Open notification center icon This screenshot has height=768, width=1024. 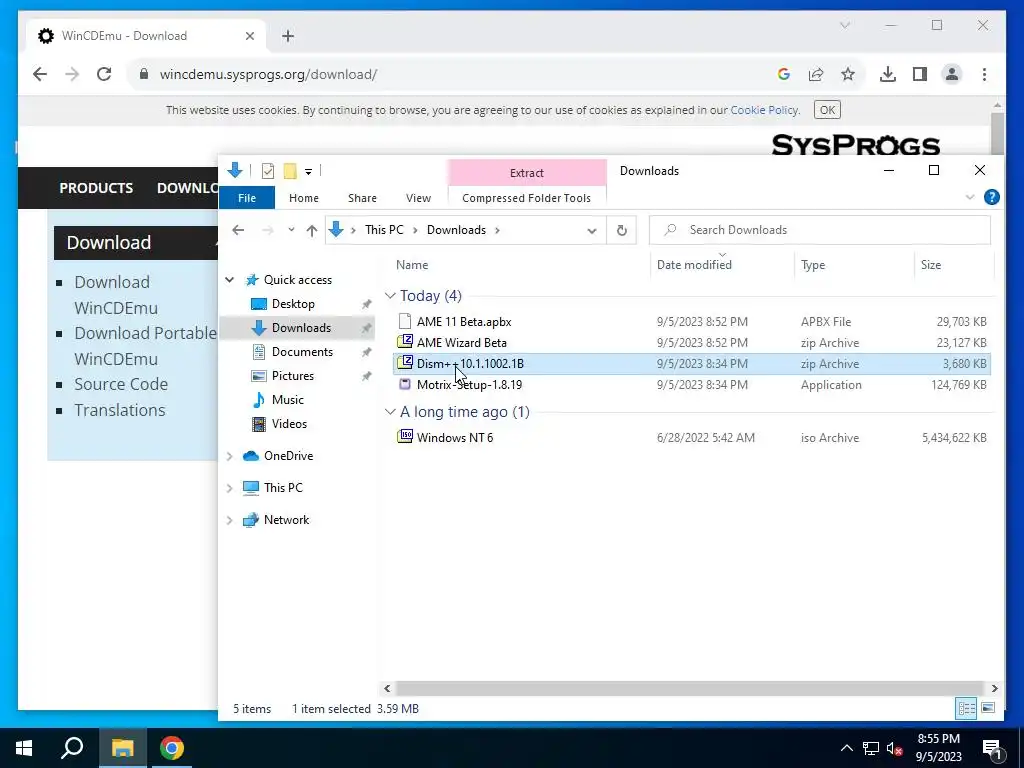click(x=992, y=748)
